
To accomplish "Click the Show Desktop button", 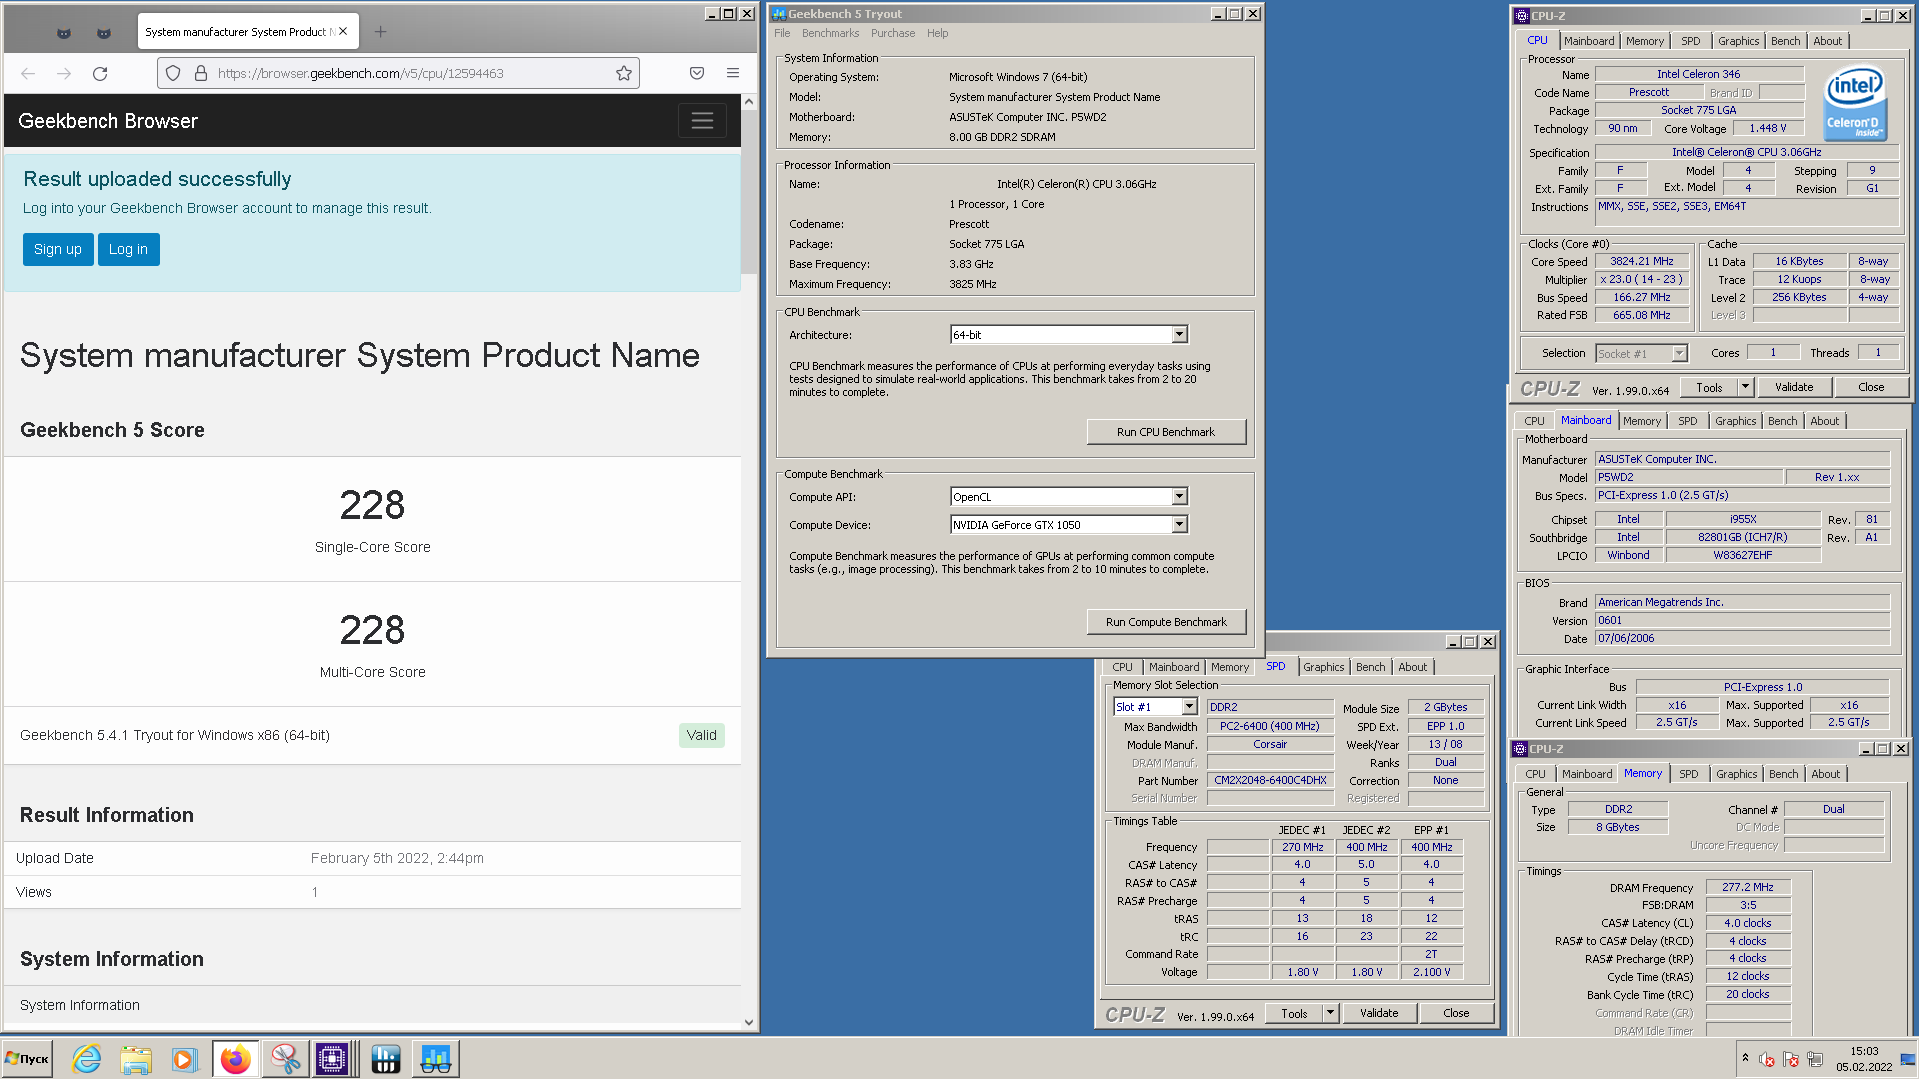I will click(1908, 1059).
